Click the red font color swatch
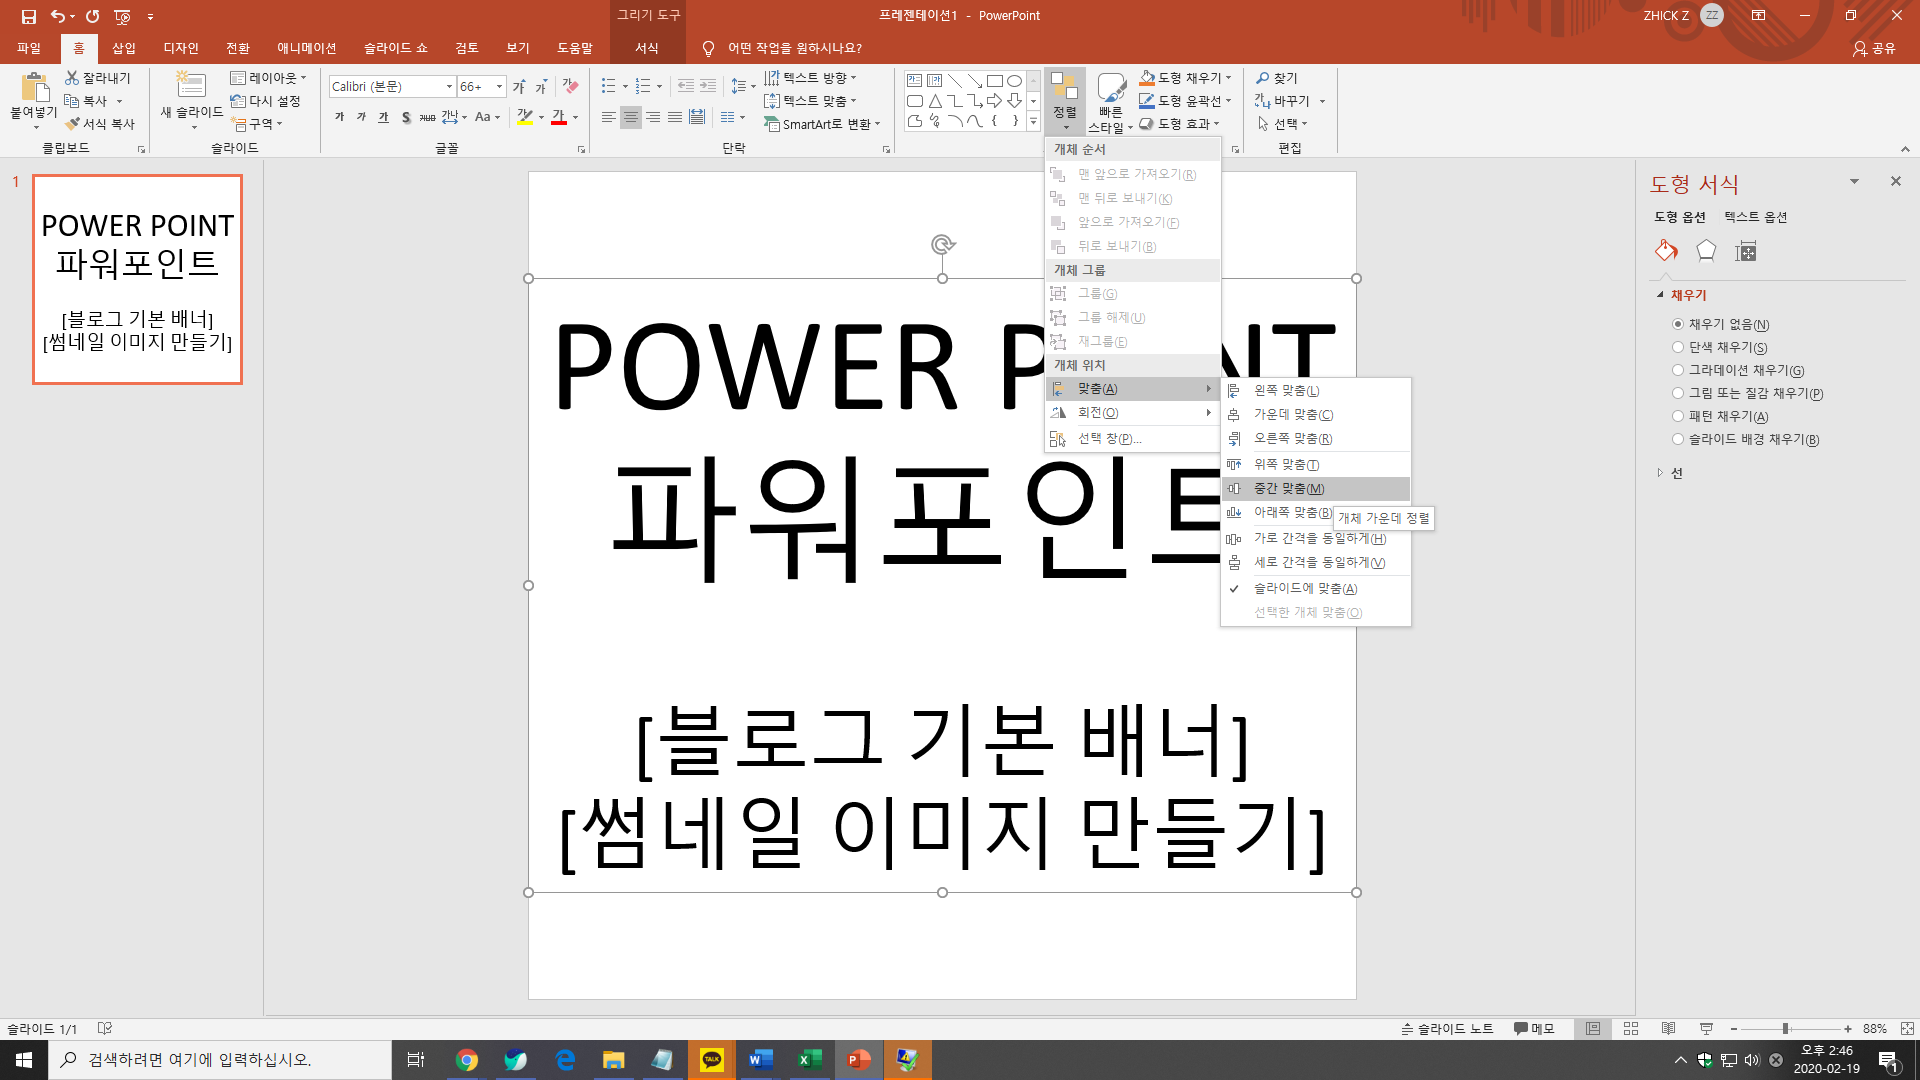 559,117
